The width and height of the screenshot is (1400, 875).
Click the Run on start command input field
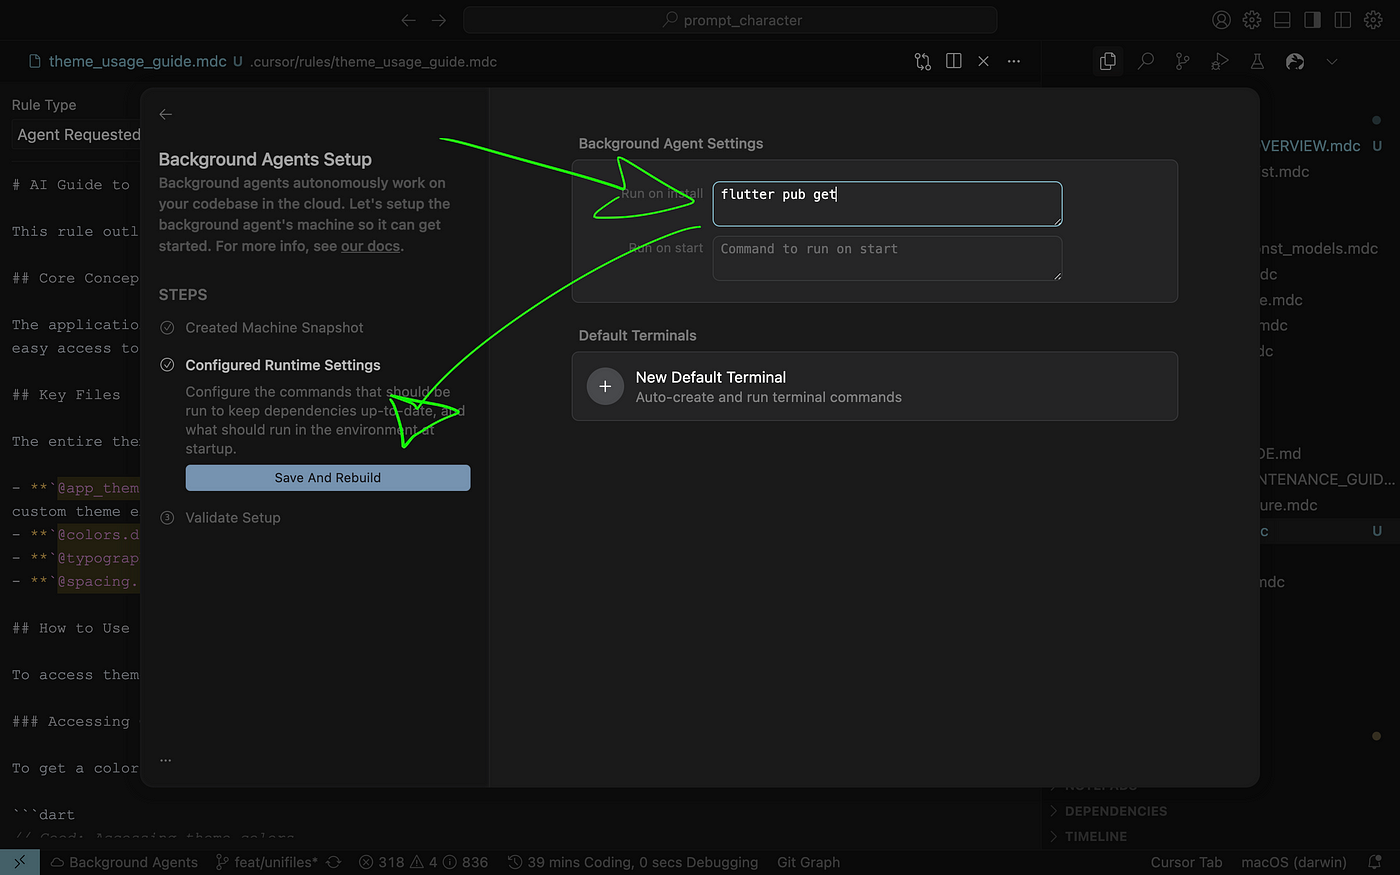click(886, 257)
